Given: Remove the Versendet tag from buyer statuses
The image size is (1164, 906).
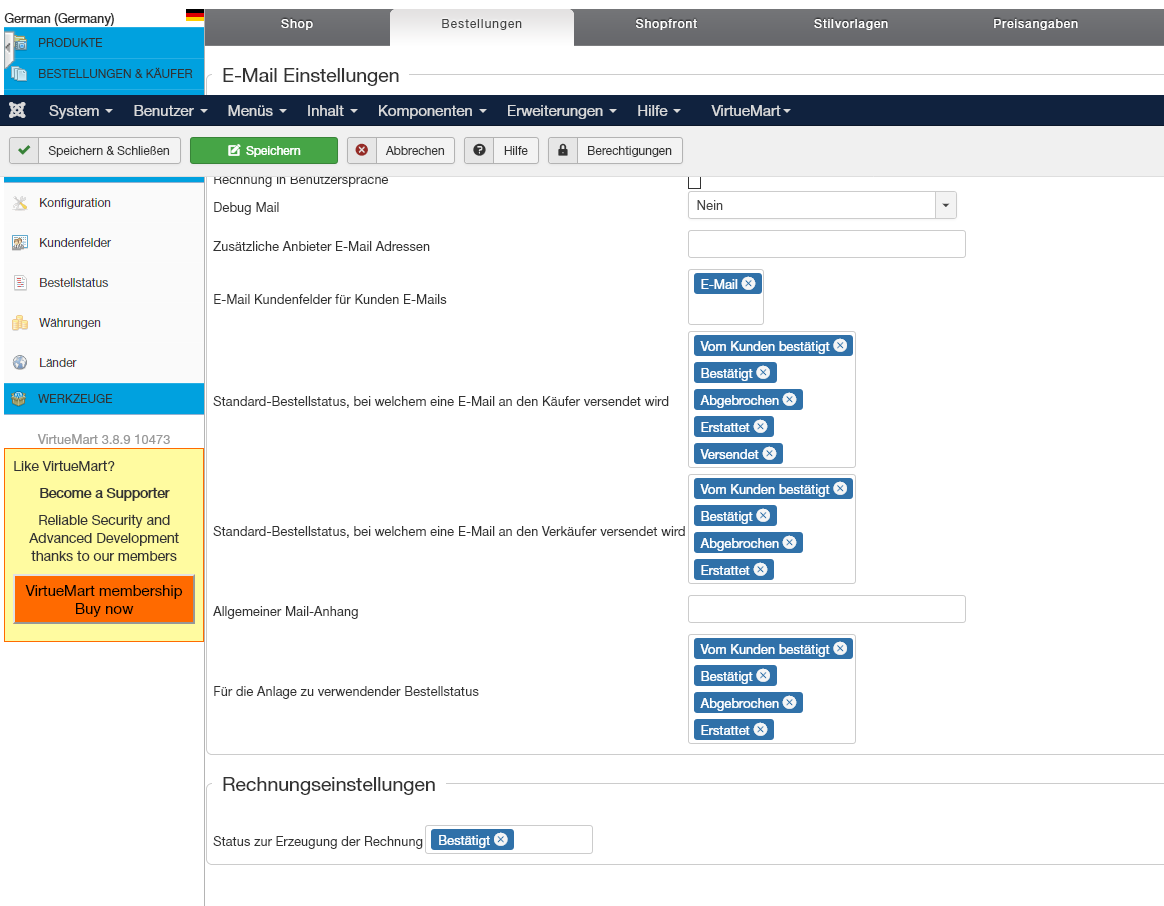Looking at the screenshot, I should pos(769,454).
